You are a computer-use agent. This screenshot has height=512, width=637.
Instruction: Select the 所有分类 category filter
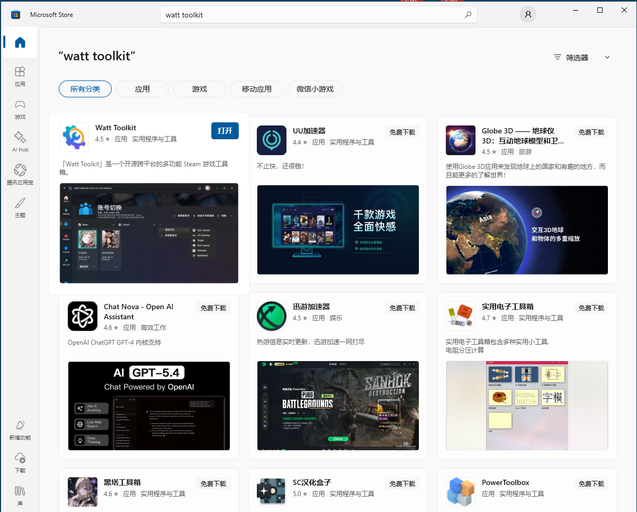[x=85, y=89]
